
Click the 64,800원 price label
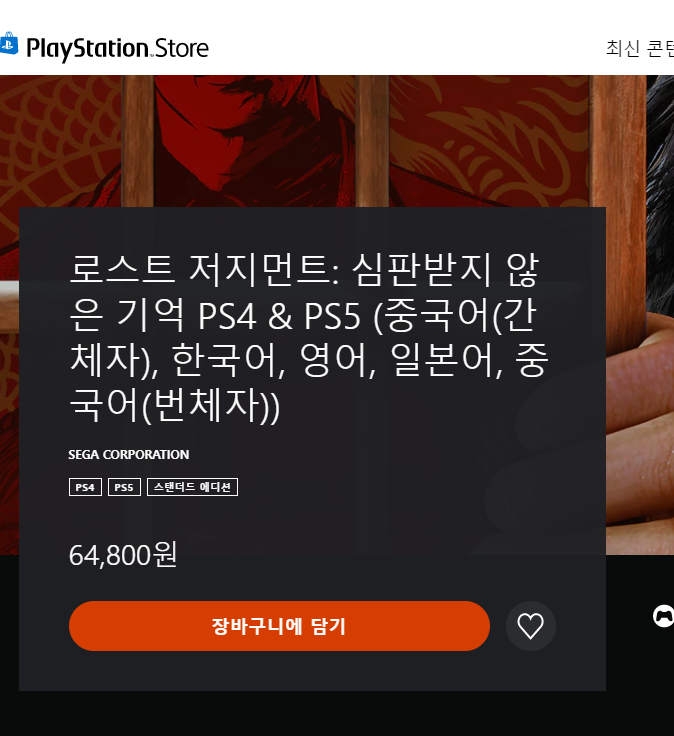123,555
